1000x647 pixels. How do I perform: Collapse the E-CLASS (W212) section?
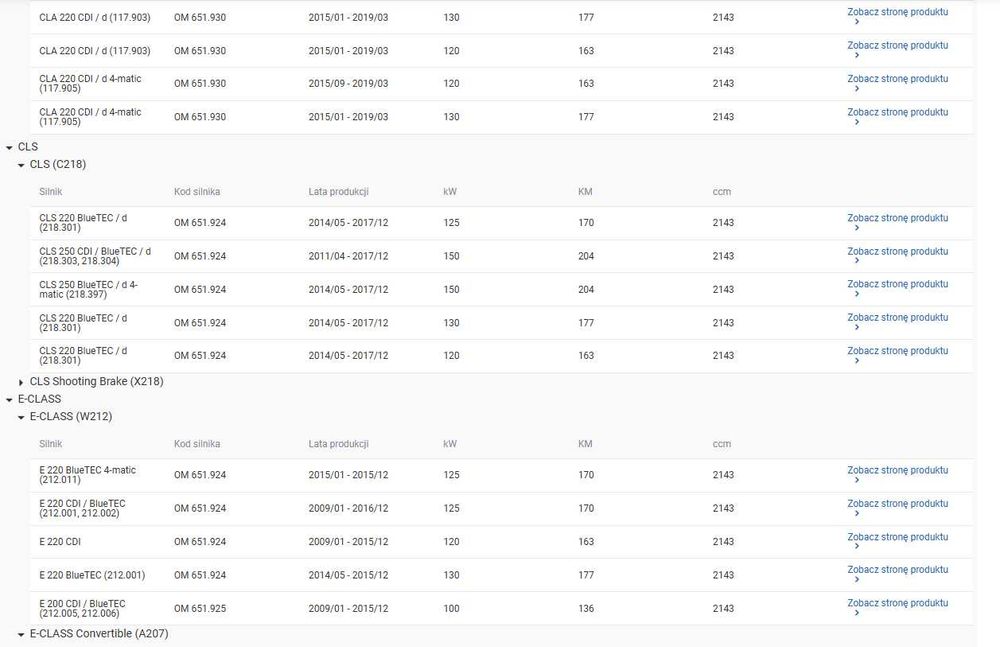pos(21,417)
